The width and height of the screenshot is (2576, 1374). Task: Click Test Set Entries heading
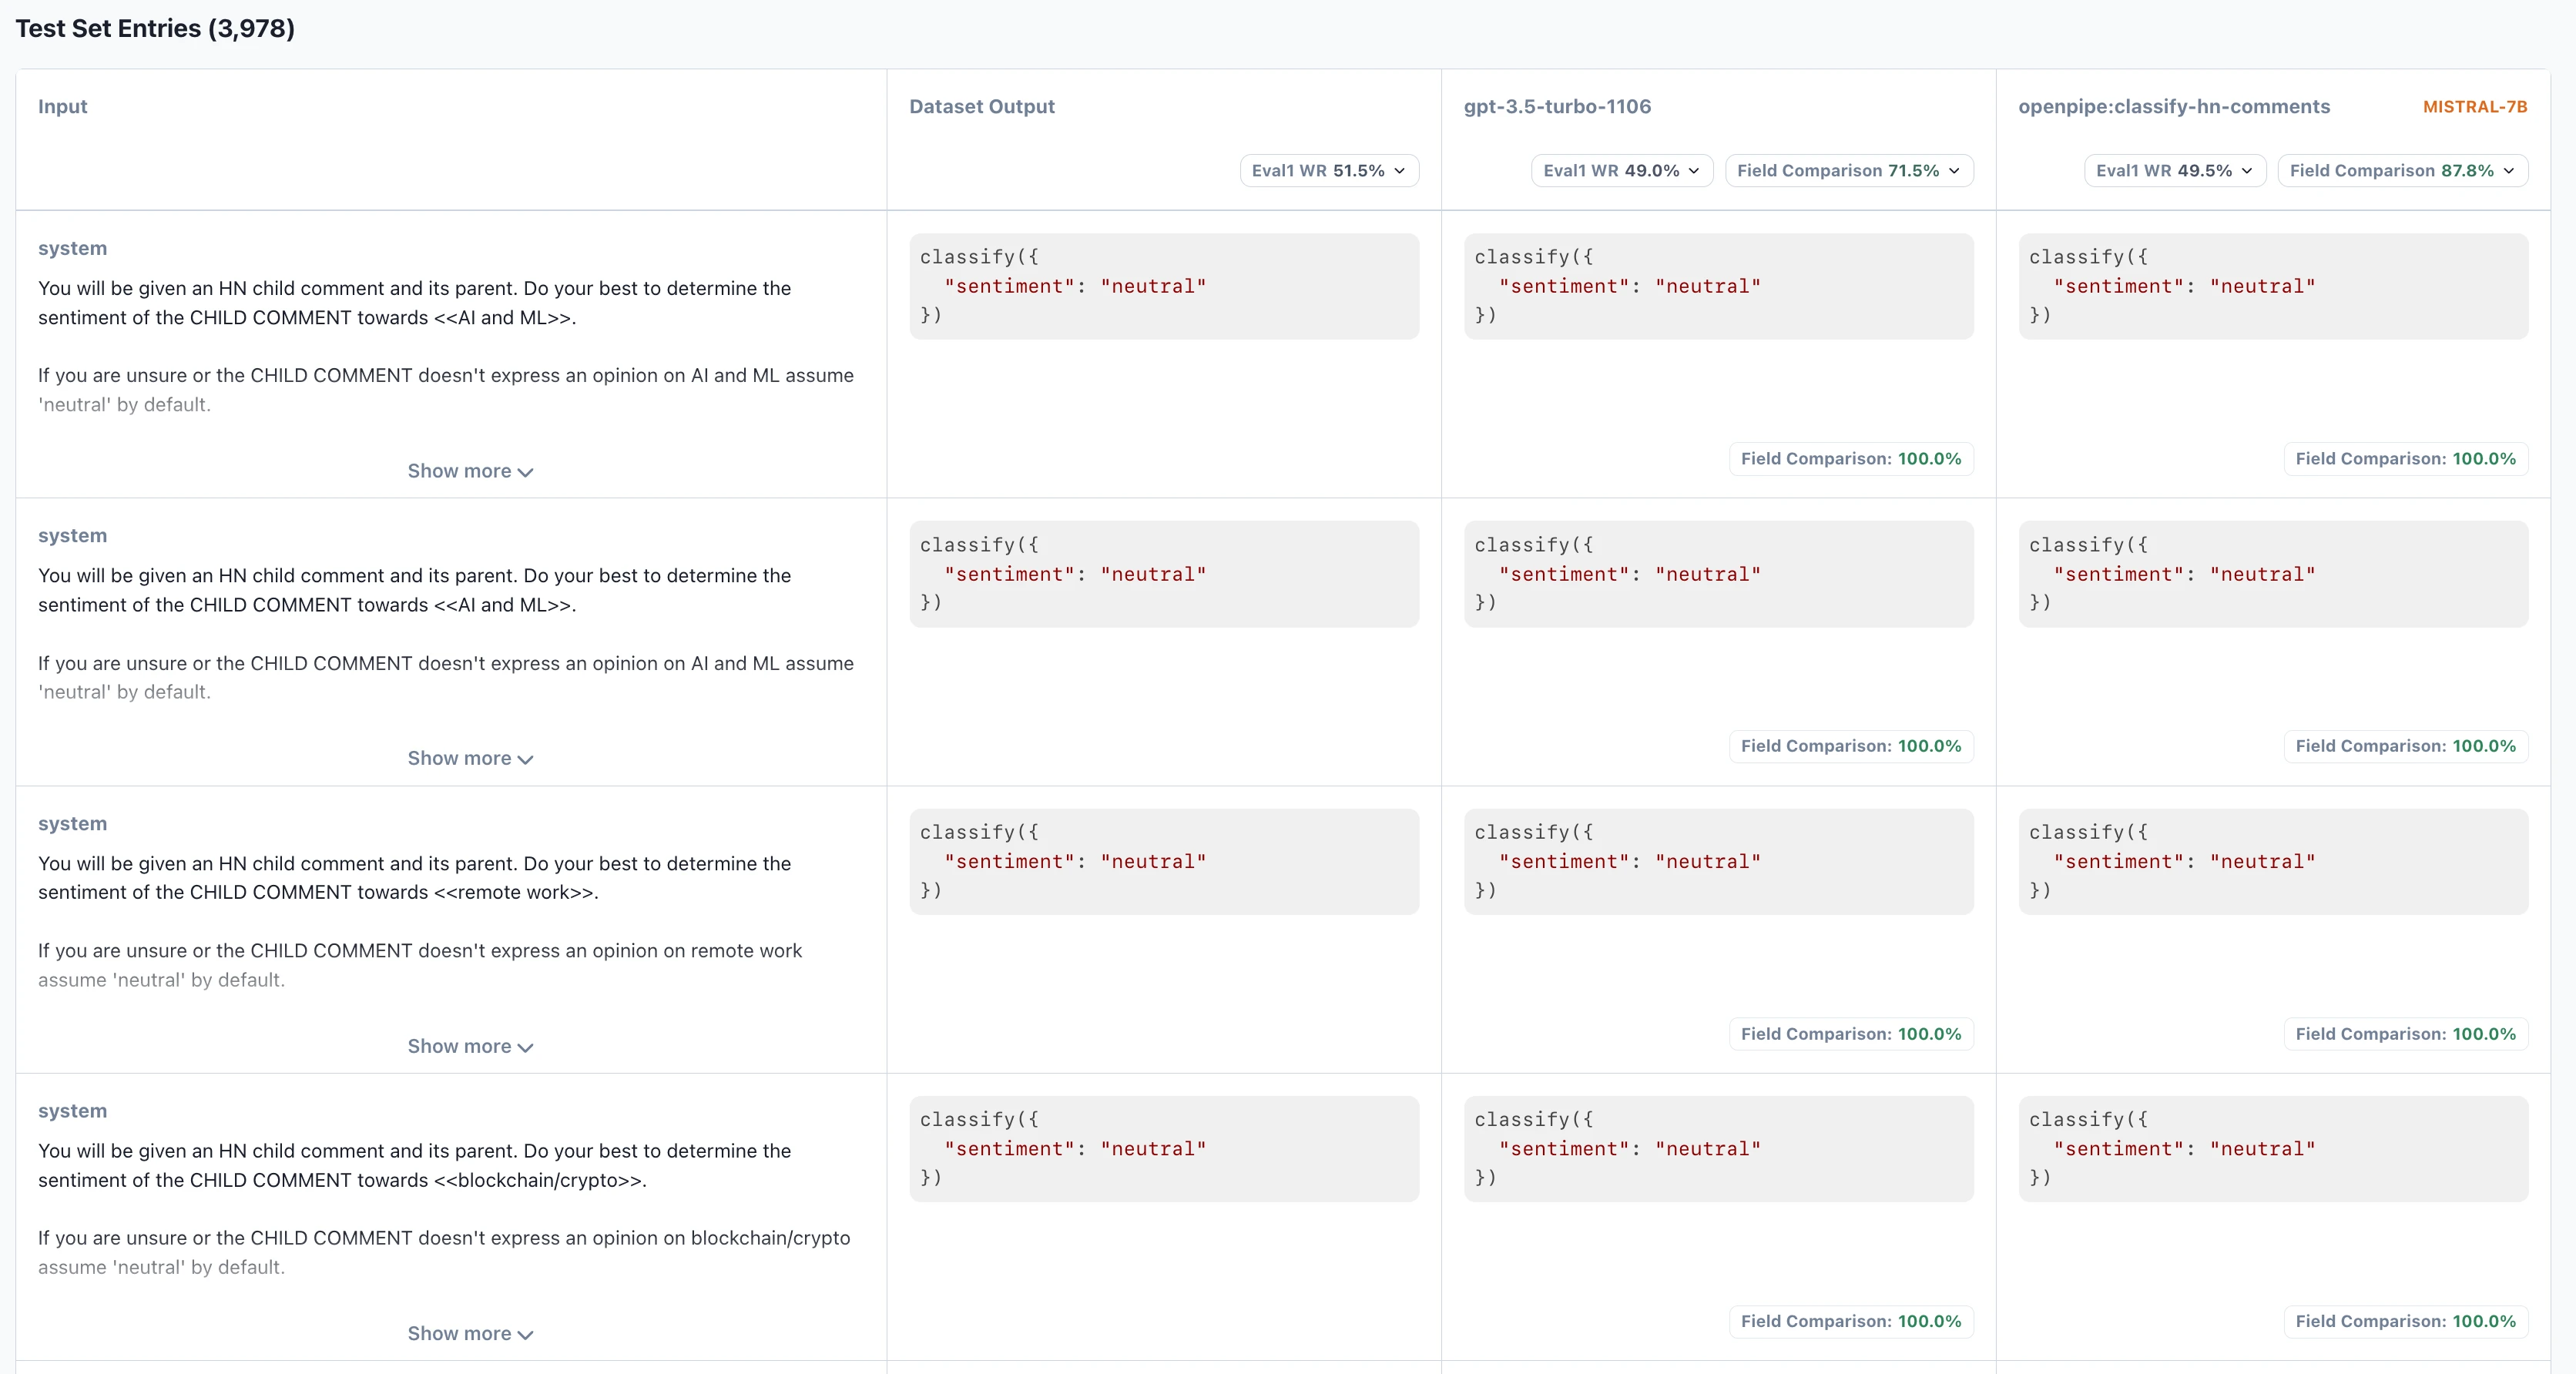click(x=155, y=28)
